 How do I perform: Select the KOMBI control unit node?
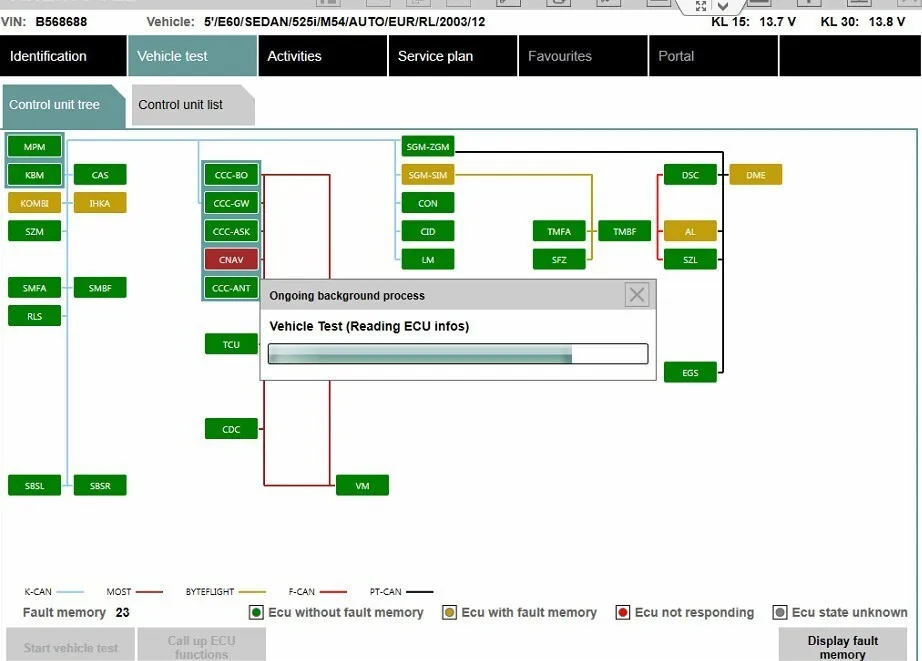[x=34, y=203]
